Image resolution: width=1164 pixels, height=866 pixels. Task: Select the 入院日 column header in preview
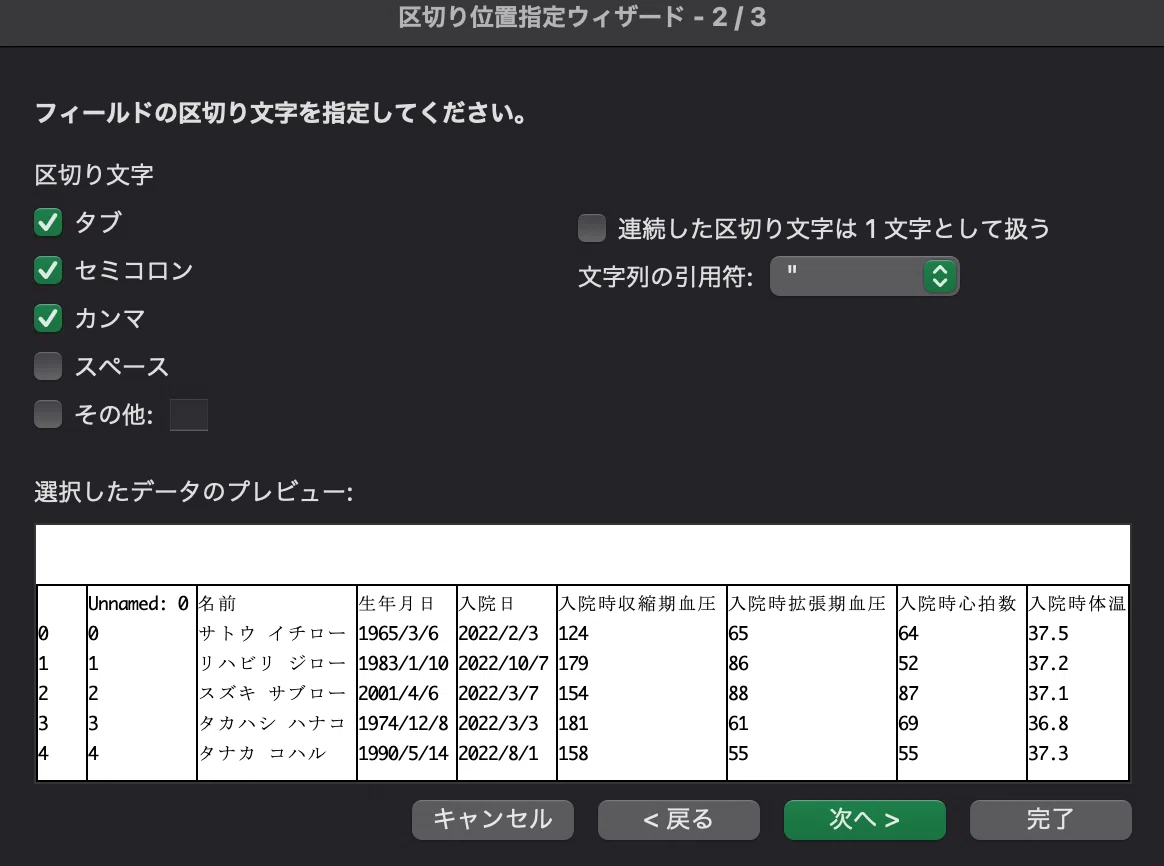tap(485, 603)
